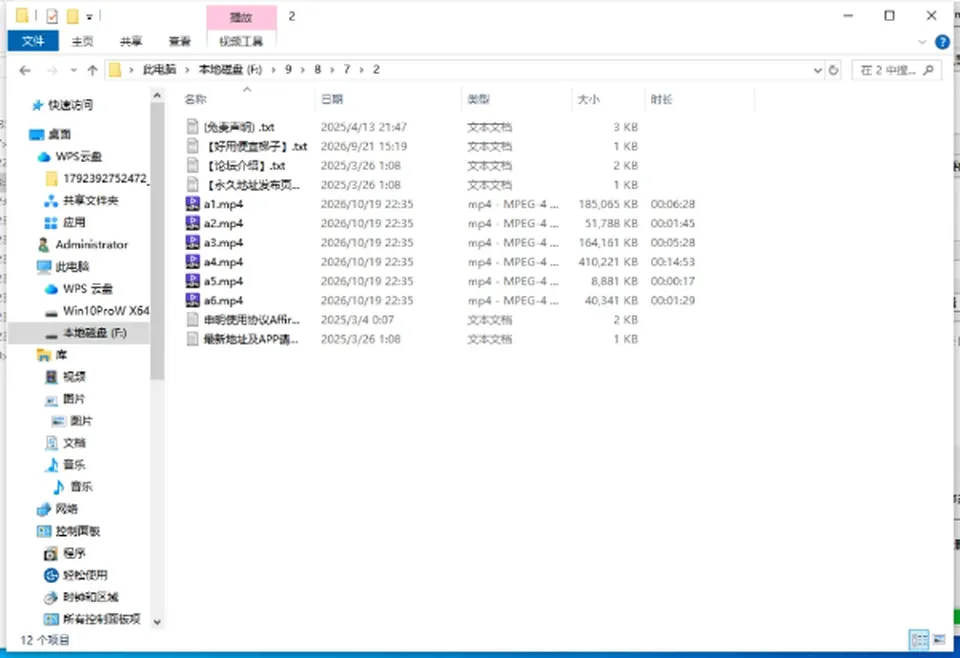Click the New Folder icon in title bar
The width and height of the screenshot is (960, 658).
72,16
